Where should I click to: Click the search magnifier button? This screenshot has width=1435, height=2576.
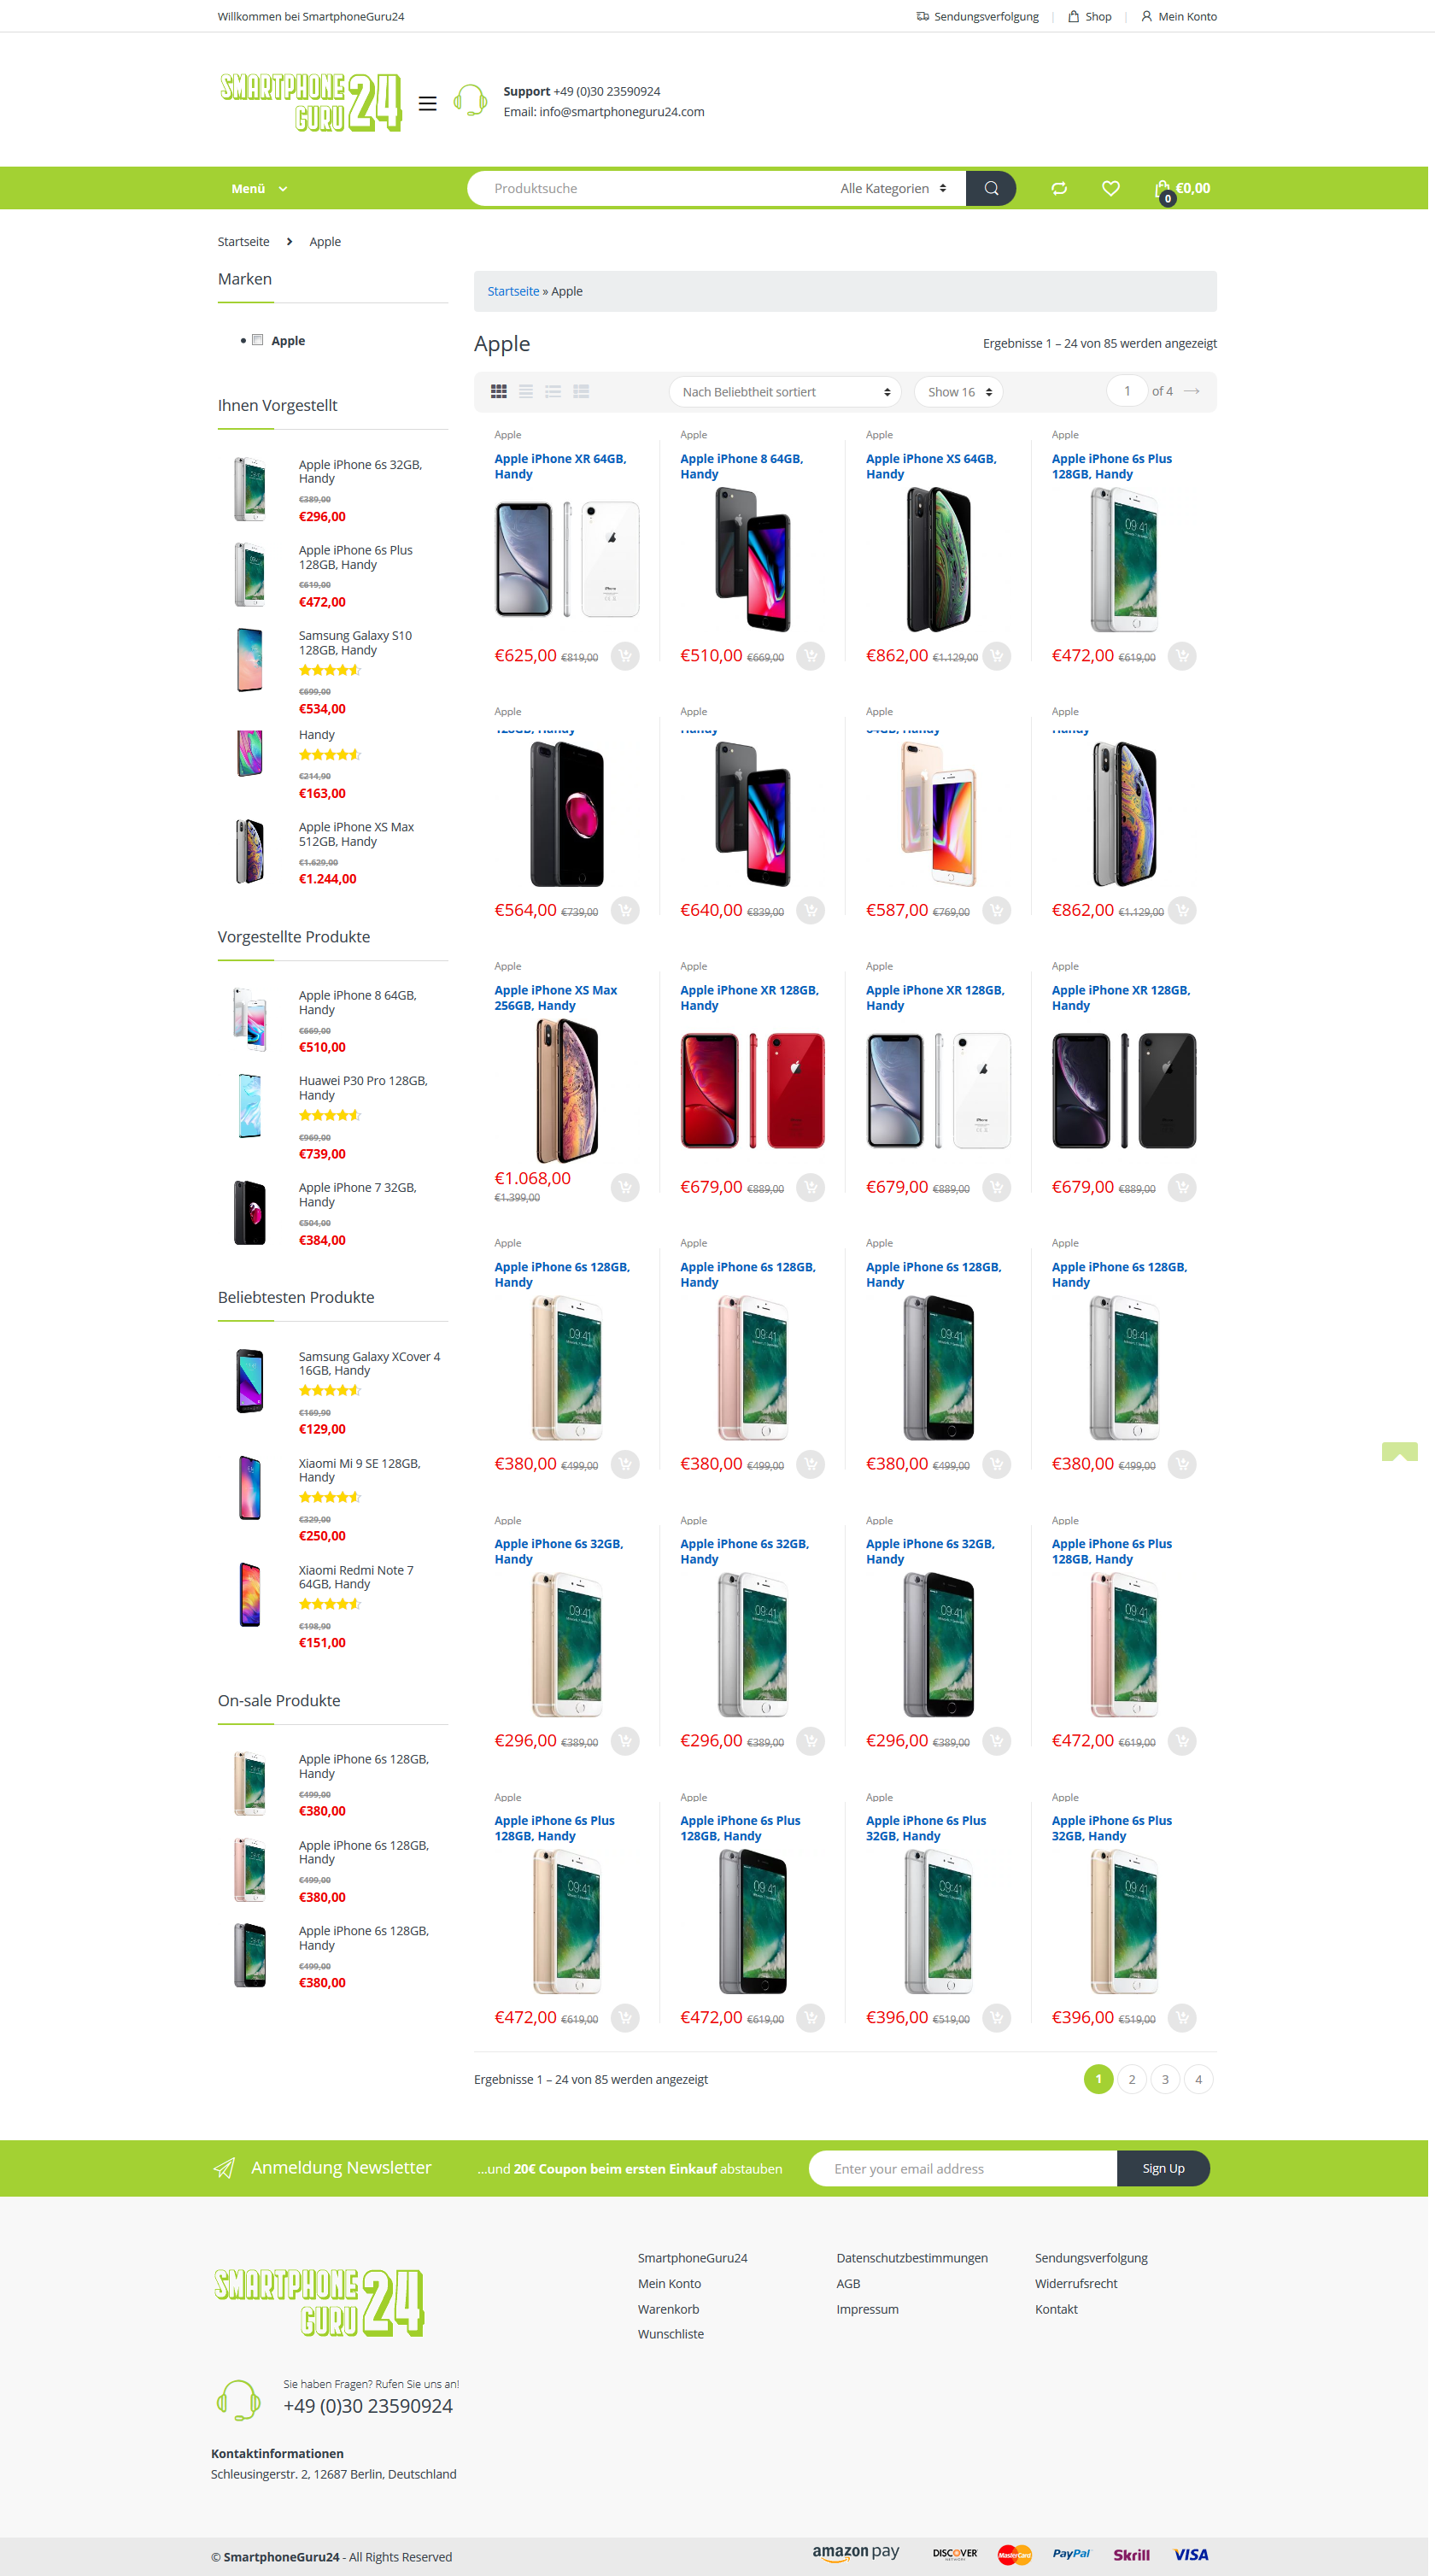(x=990, y=188)
